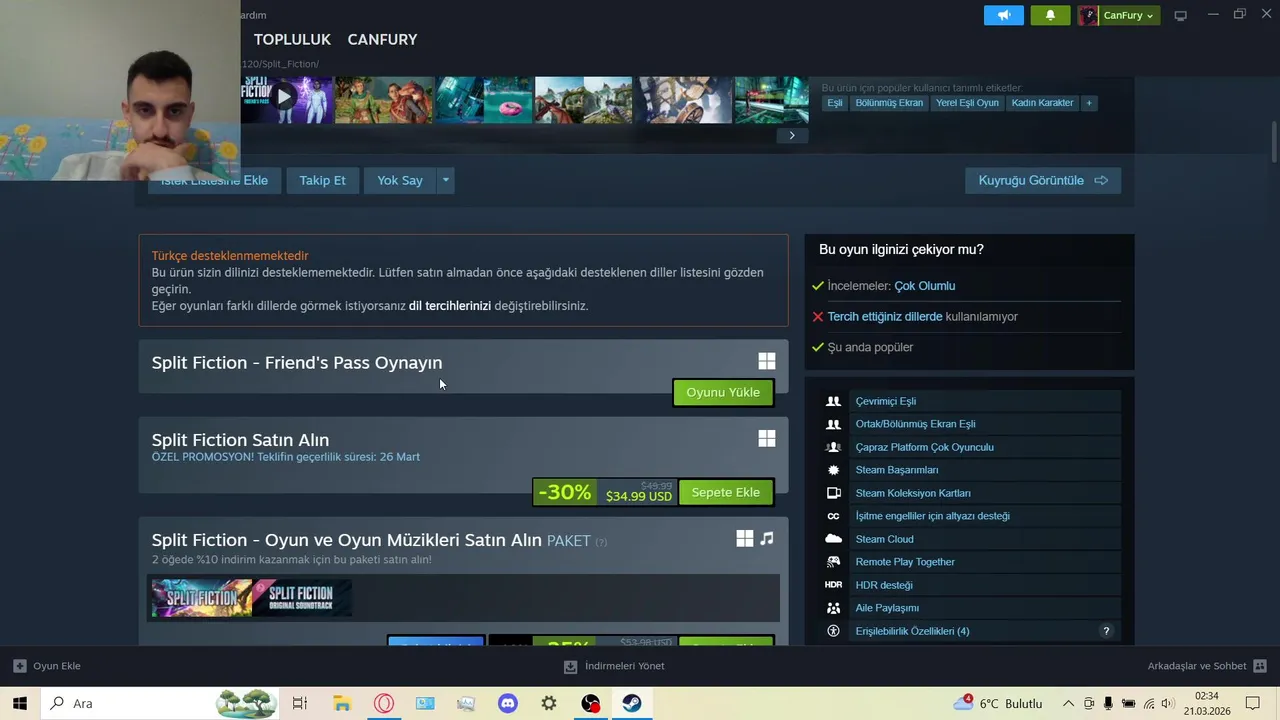This screenshot has height=720, width=1280.
Task: Open the Çok Olumlu reviews link
Action: [x=925, y=286]
